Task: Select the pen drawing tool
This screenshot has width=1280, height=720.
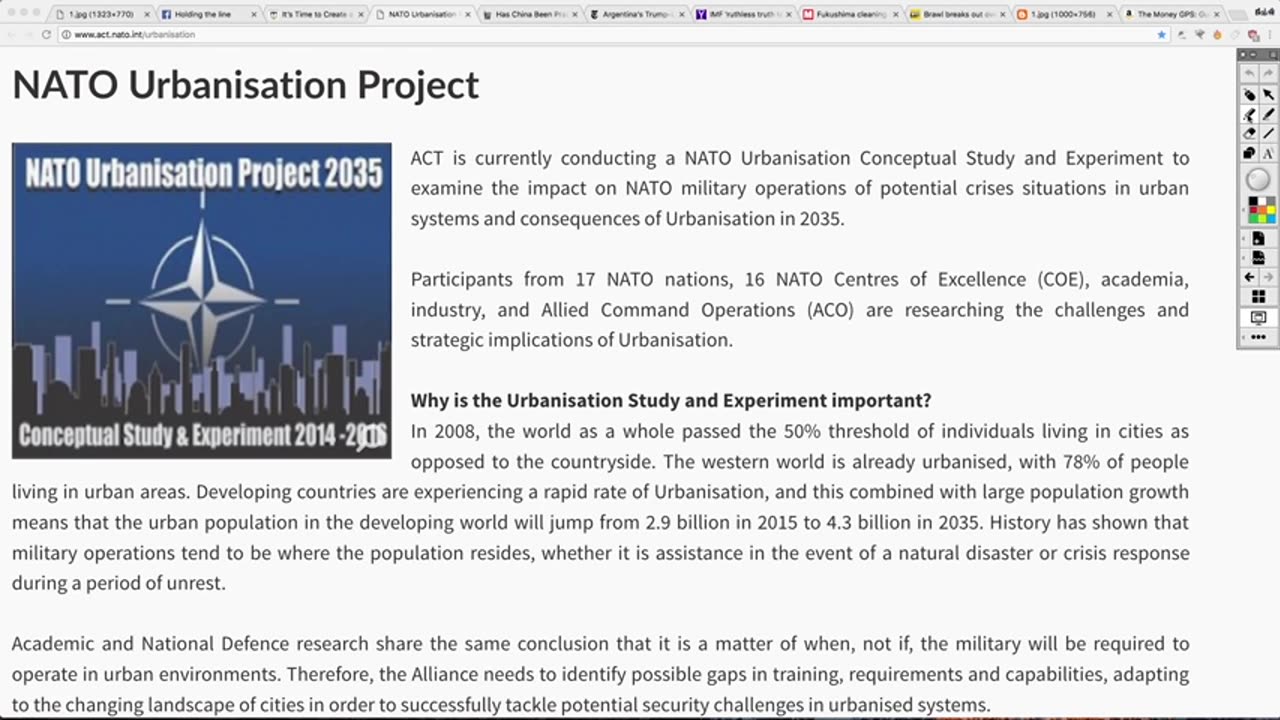Action: 1268,114
